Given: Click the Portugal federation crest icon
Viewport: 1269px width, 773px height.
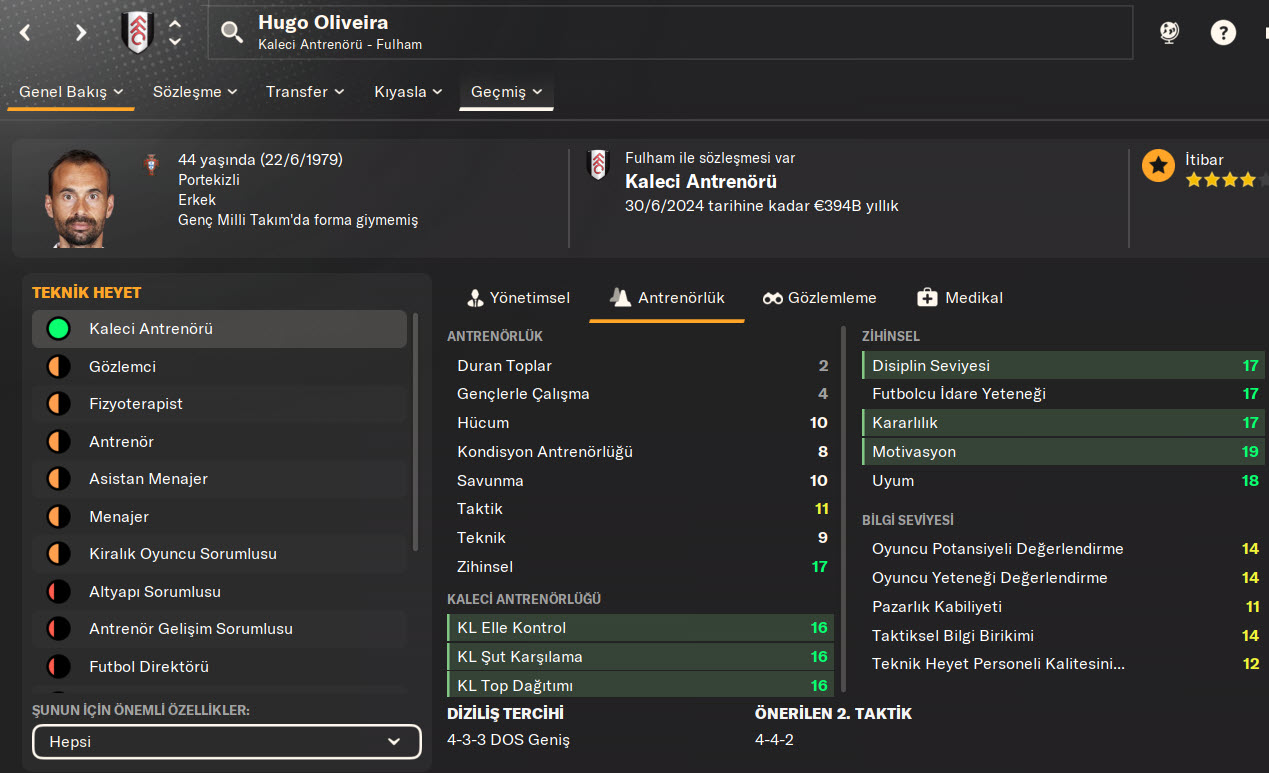Looking at the screenshot, I should tap(152, 161).
